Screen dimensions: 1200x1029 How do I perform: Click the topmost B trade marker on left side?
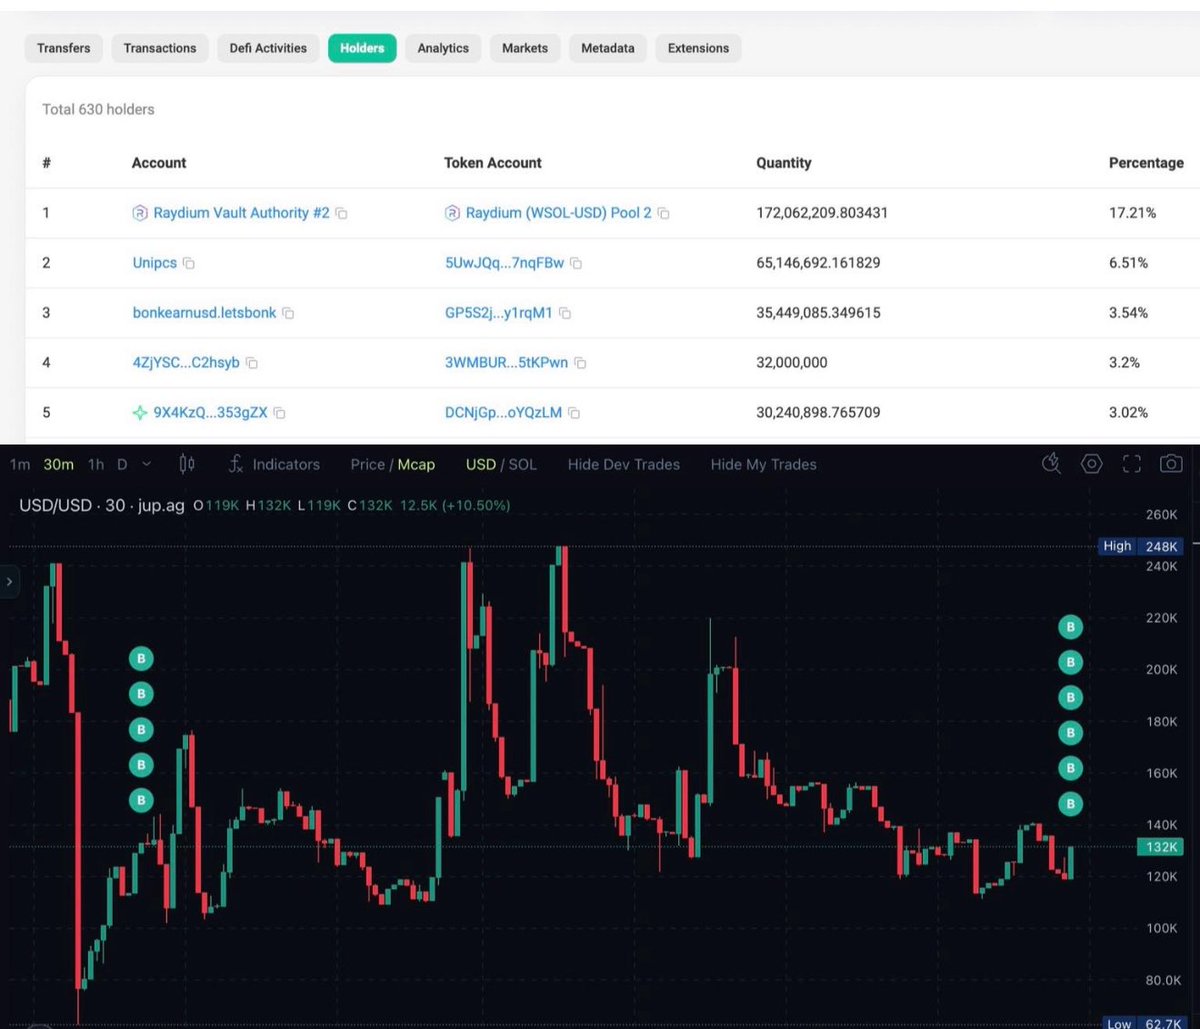[x=141, y=659]
